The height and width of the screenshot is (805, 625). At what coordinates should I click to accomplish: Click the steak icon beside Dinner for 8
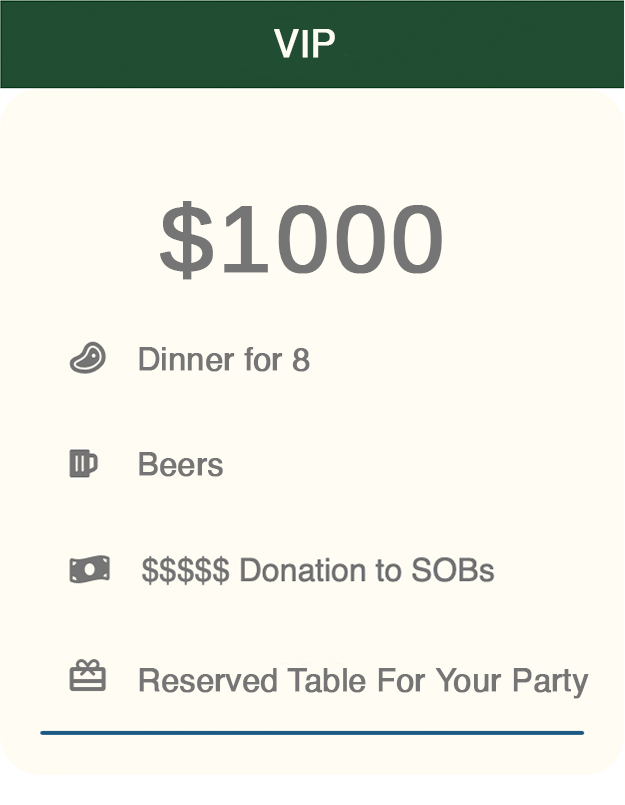coord(87,358)
